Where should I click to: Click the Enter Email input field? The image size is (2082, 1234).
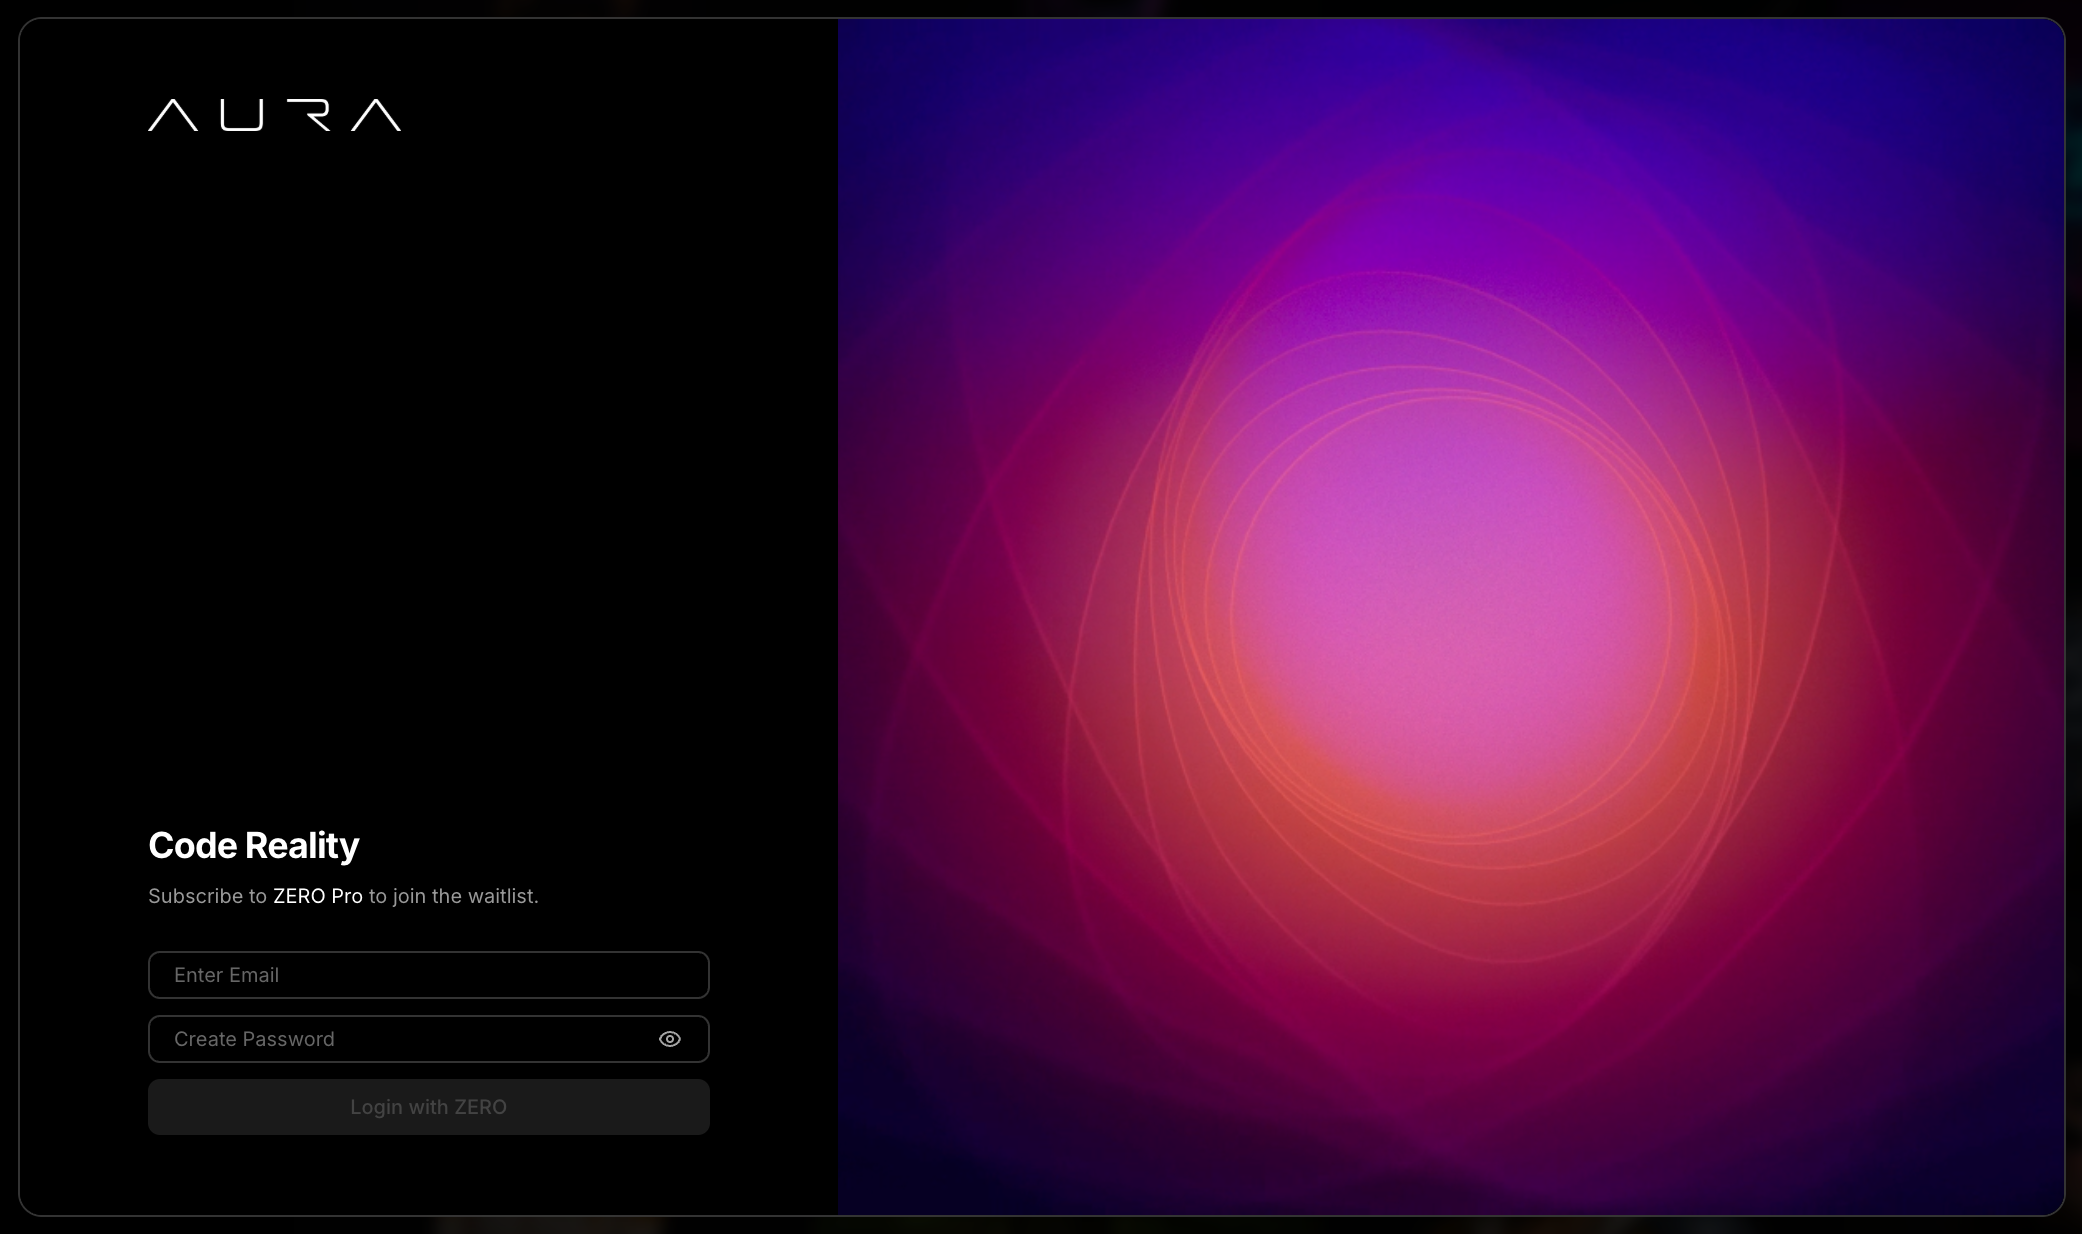[x=428, y=975]
